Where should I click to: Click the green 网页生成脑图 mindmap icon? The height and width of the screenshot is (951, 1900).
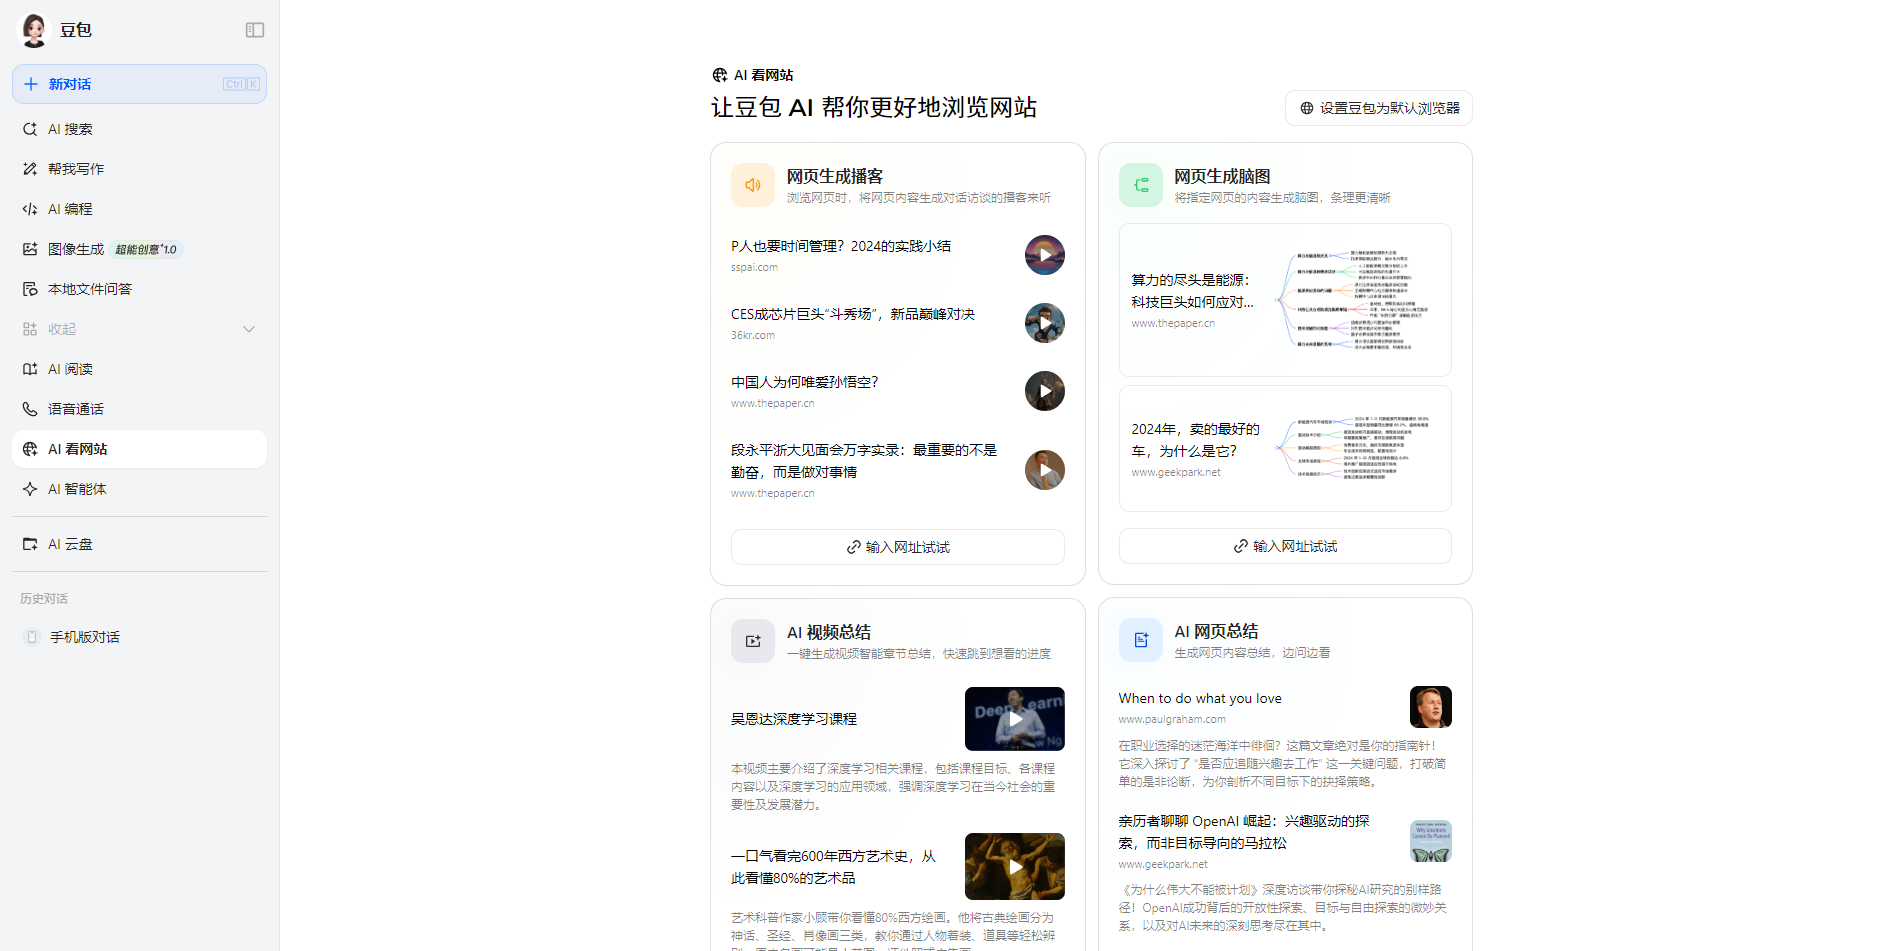pos(1141,185)
